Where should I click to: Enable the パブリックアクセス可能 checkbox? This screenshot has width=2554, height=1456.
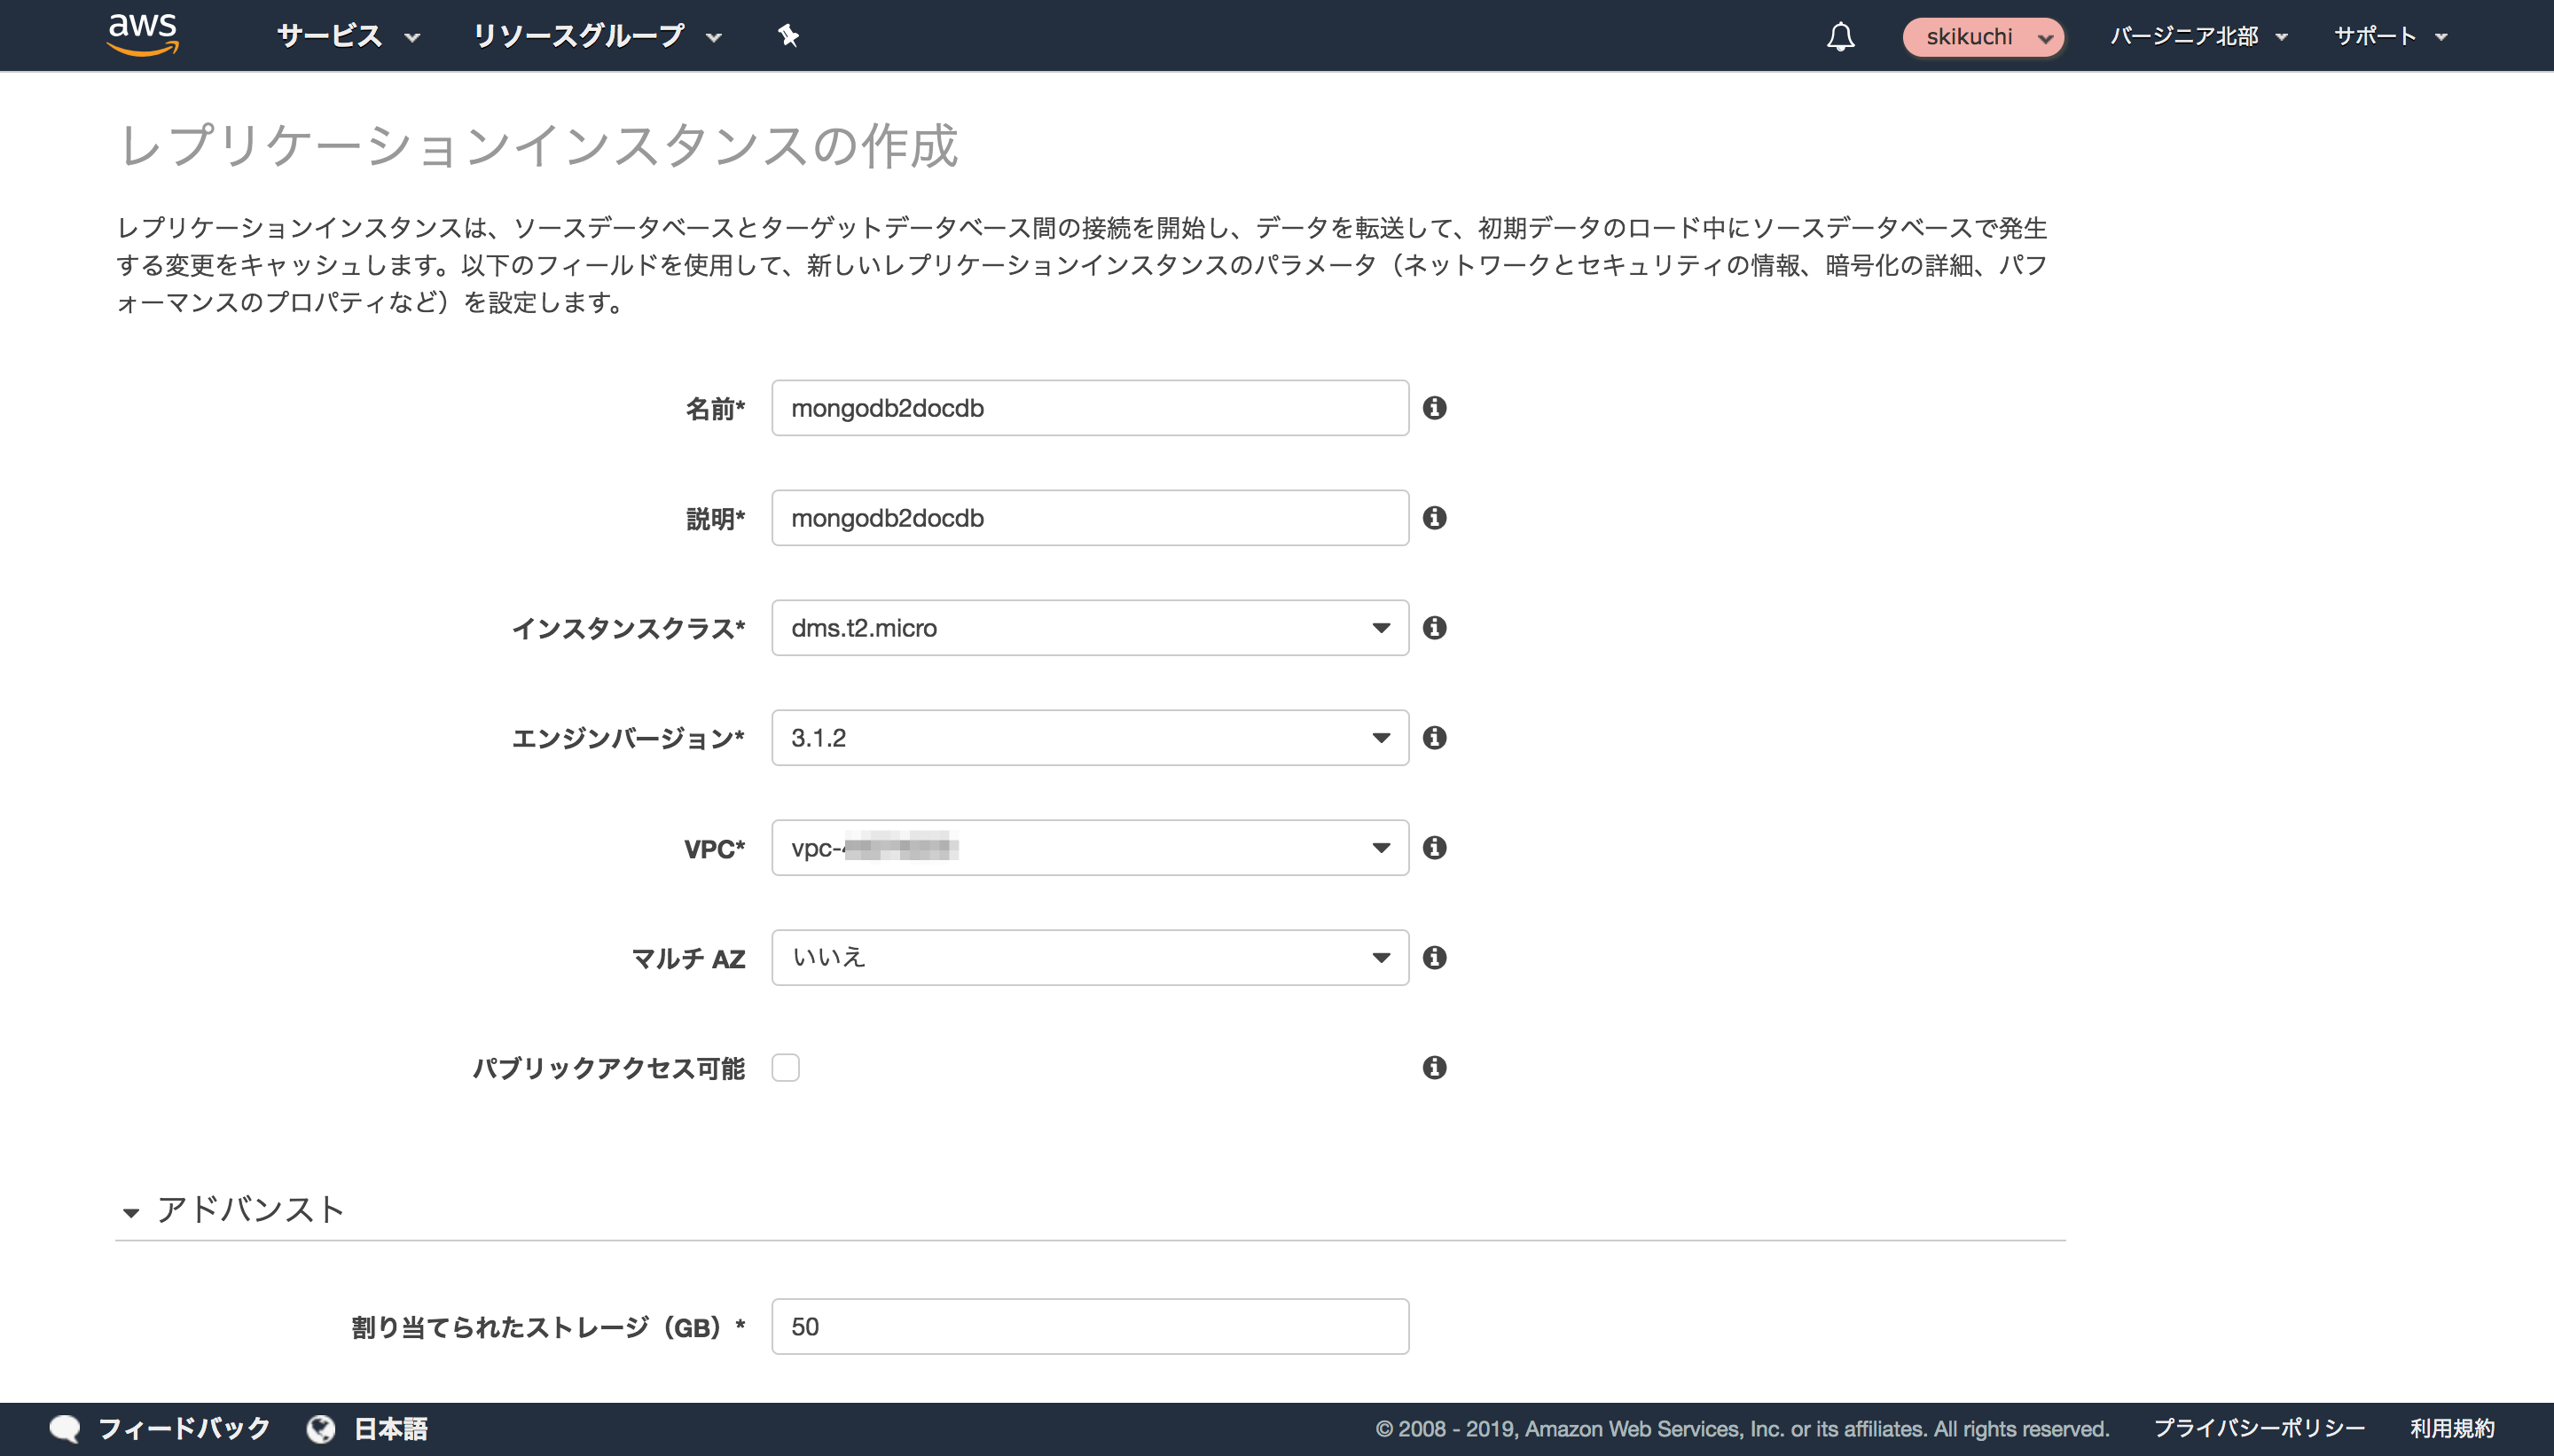point(787,1067)
